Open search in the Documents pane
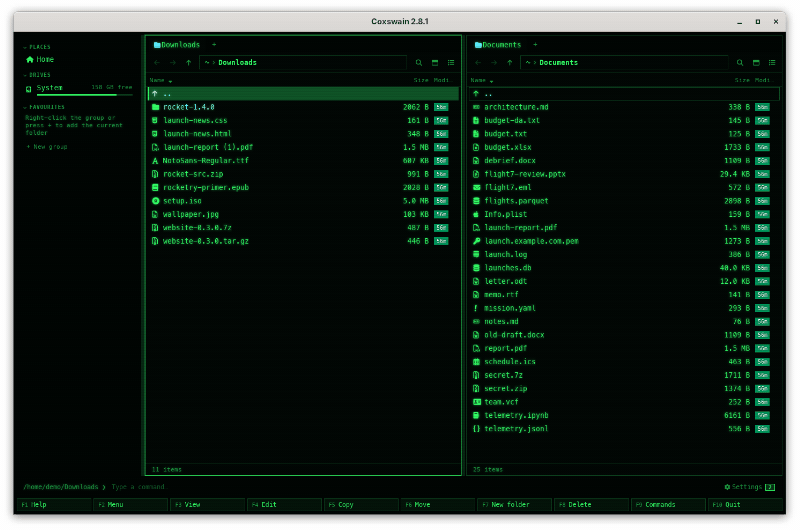The width and height of the screenshot is (800, 530). (740, 63)
